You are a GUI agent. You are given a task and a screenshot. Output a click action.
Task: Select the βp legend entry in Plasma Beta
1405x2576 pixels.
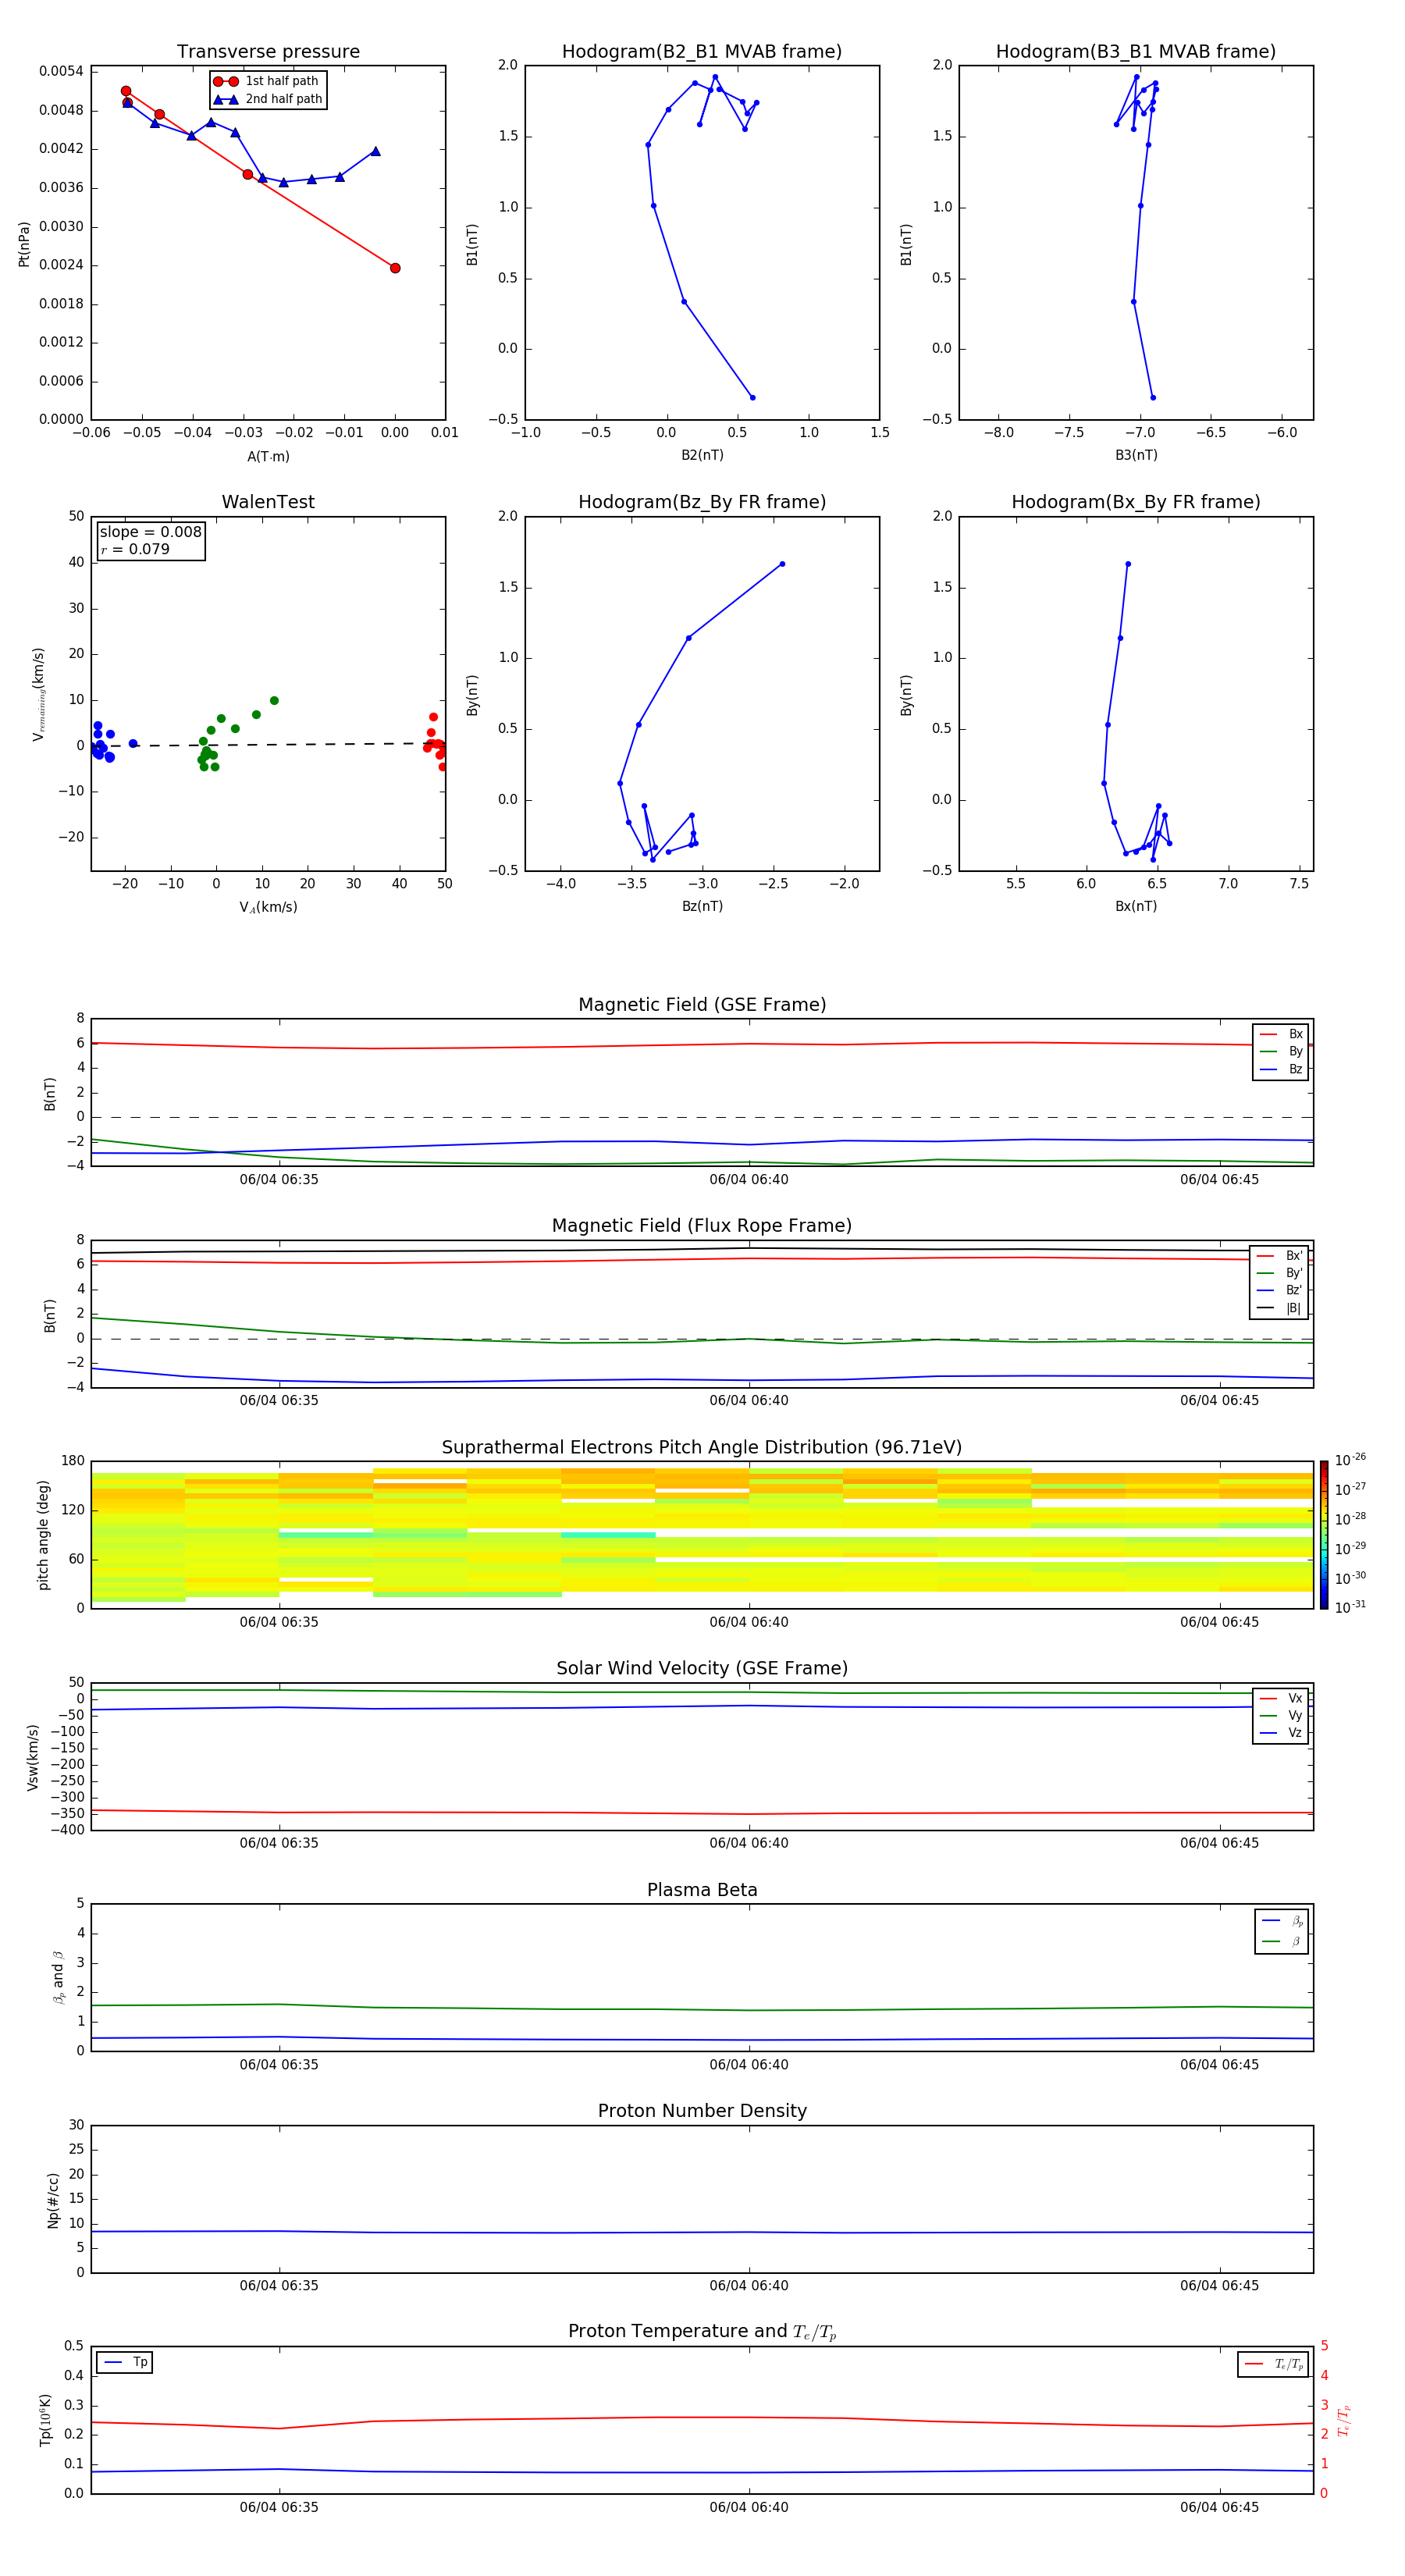click(1282, 1921)
